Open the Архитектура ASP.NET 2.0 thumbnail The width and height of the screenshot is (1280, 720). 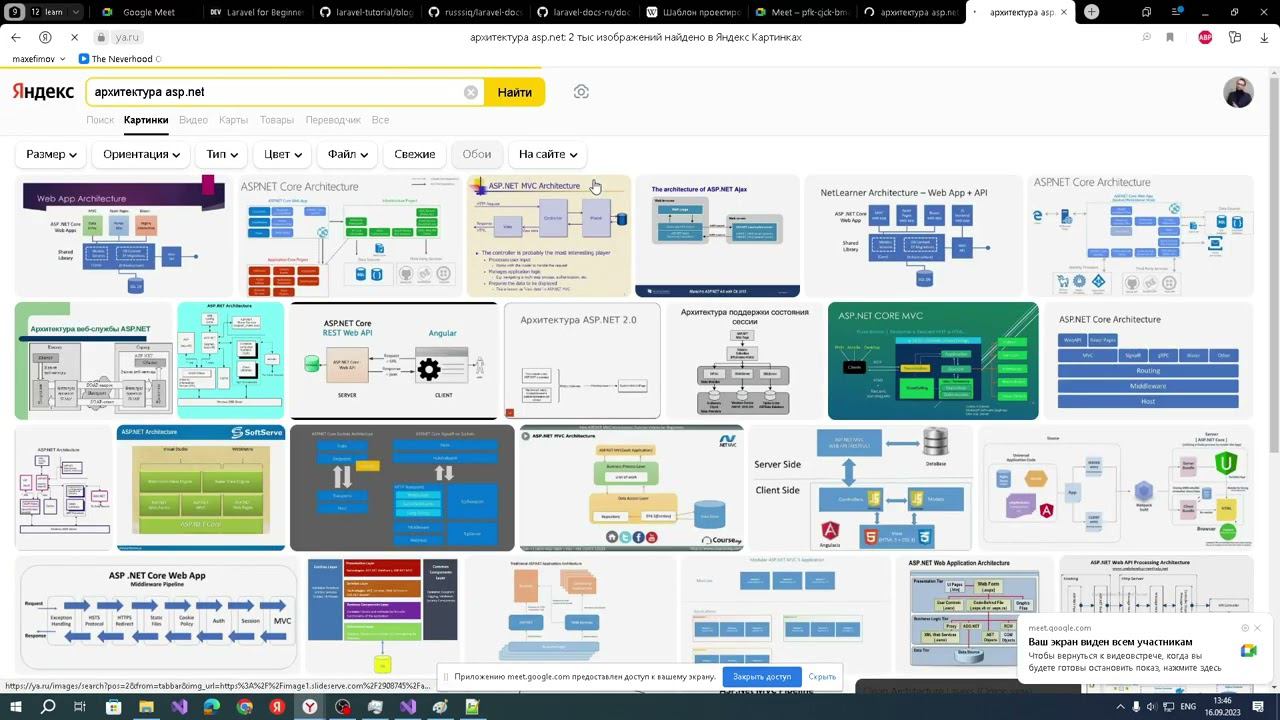pos(582,361)
